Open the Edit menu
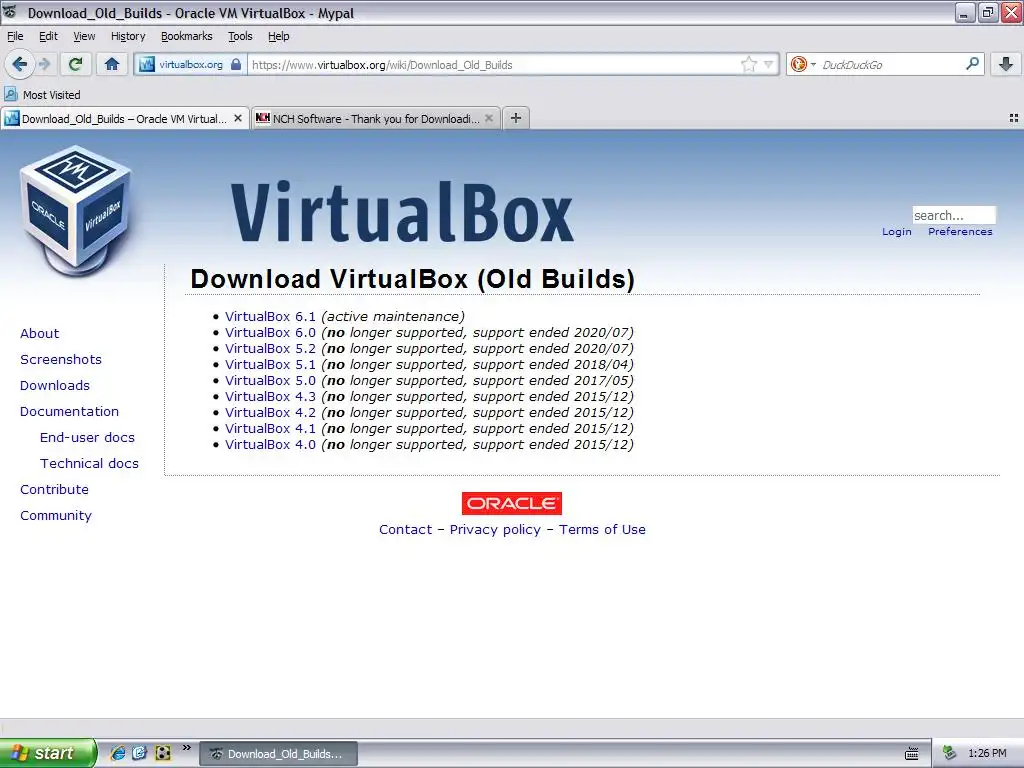1024x768 pixels. coord(48,36)
